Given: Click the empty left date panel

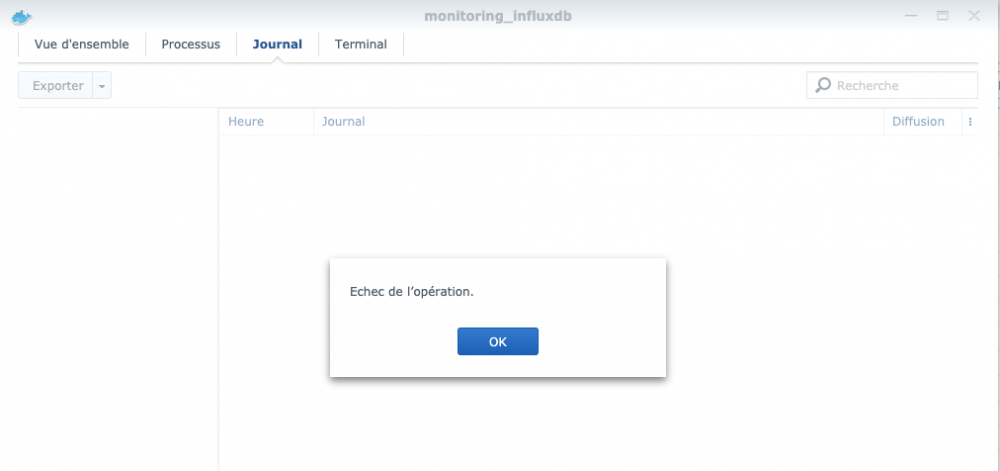Looking at the screenshot, I should pyautogui.click(x=118, y=289).
